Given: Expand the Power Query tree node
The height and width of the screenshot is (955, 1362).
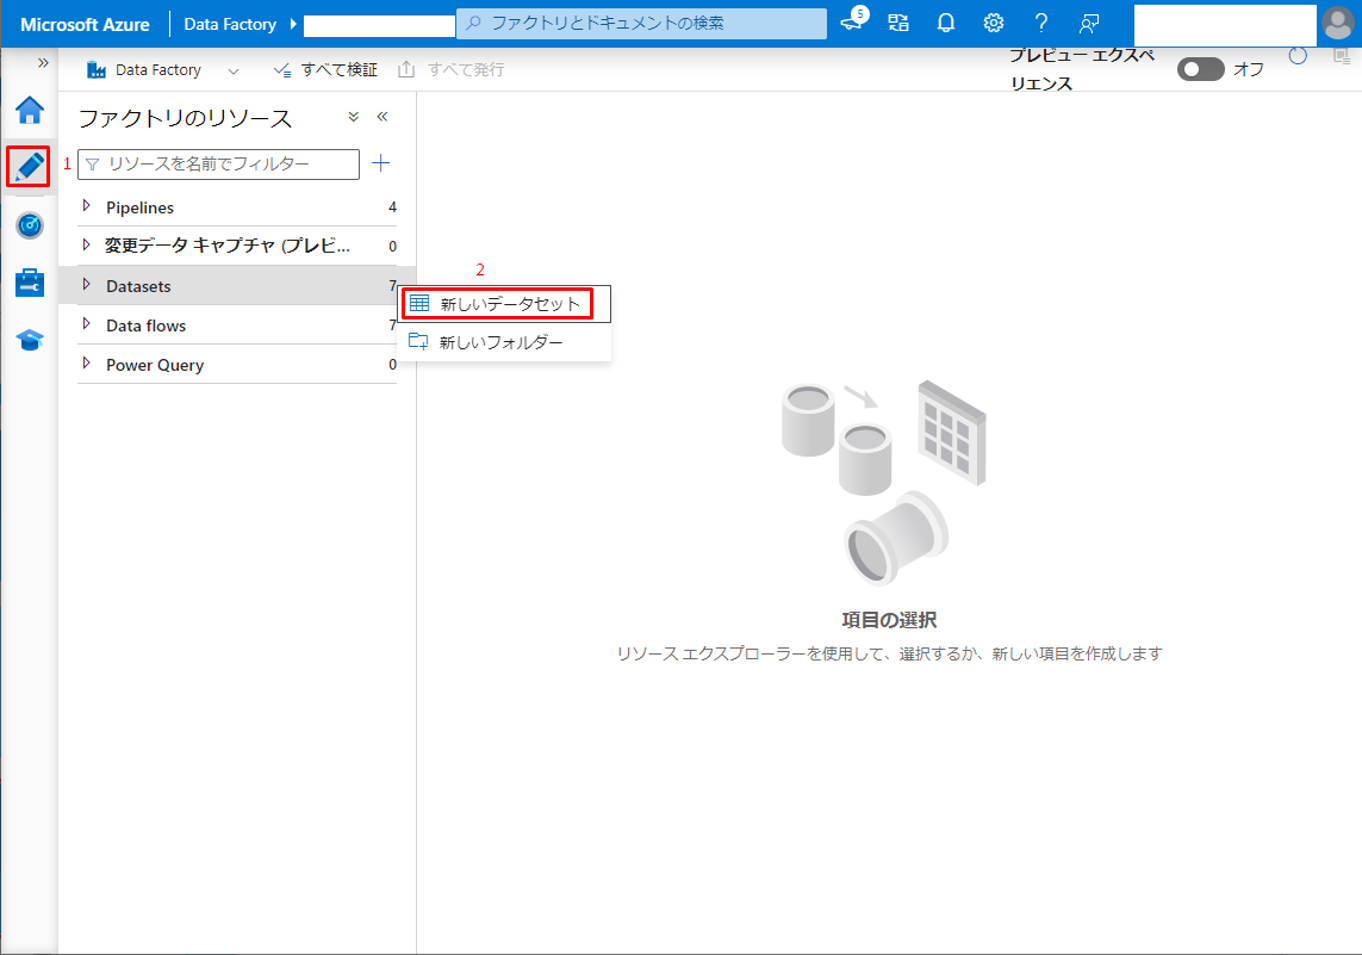Looking at the screenshot, I should click(87, 363).
